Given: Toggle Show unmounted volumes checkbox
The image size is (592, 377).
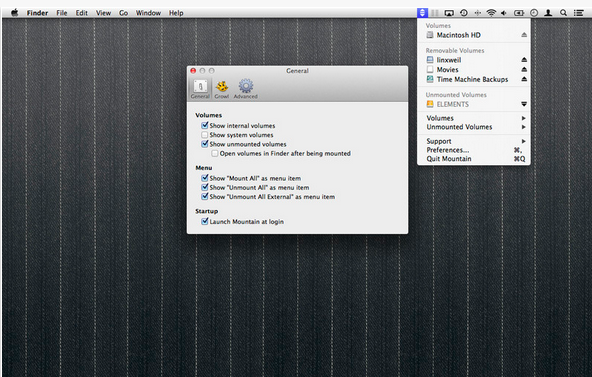Looking at the screenshot, I should click(205, 144).
